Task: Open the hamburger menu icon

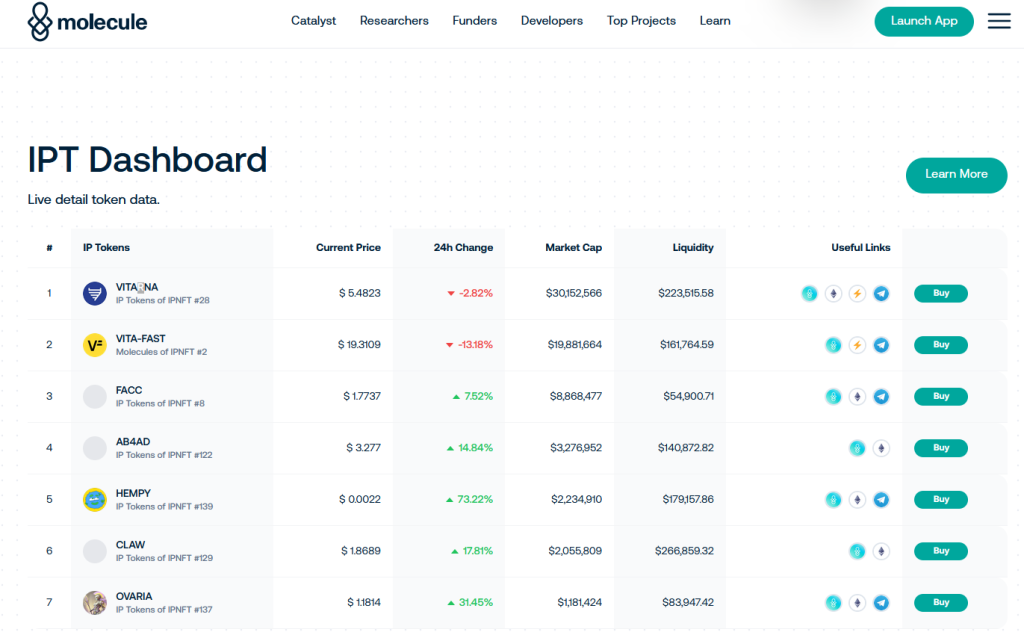Action: (999, 21)
